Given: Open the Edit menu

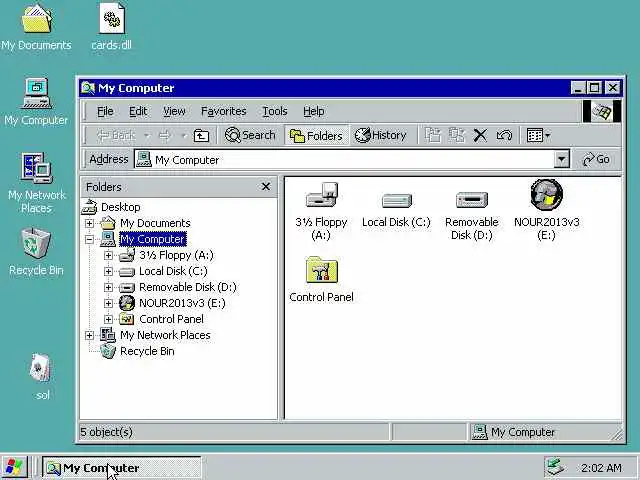Looking at the screenshot, I should 138,111.
